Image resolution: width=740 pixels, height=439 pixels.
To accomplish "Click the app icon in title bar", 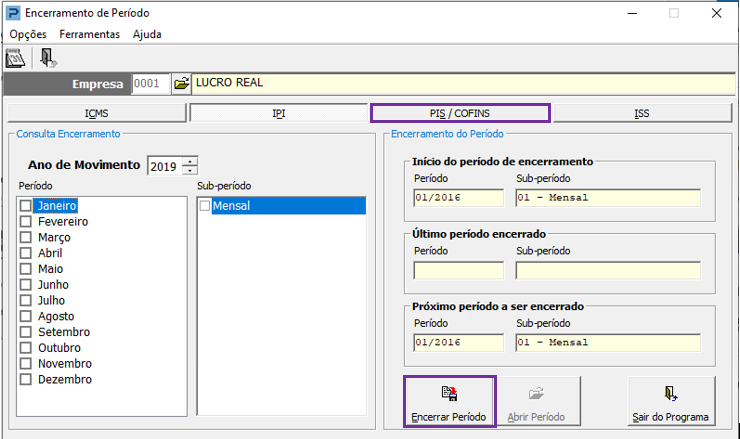I will click(13, 13).
